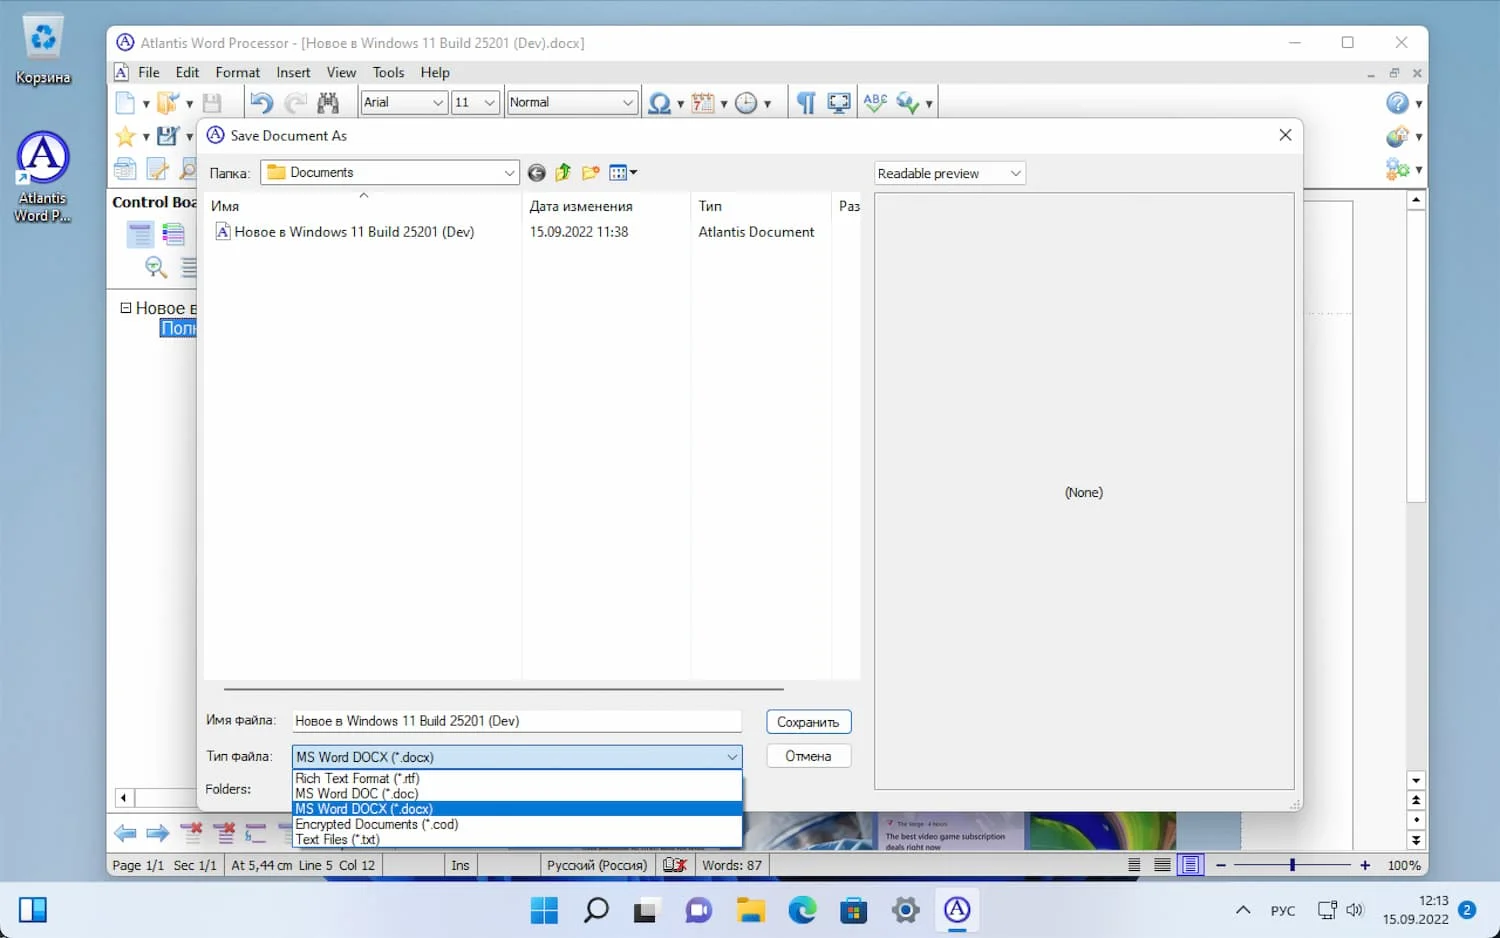This screenshot has width=1500, height=938.
Task: Click the Имя файла input field
Action: (x=517, y=721)
